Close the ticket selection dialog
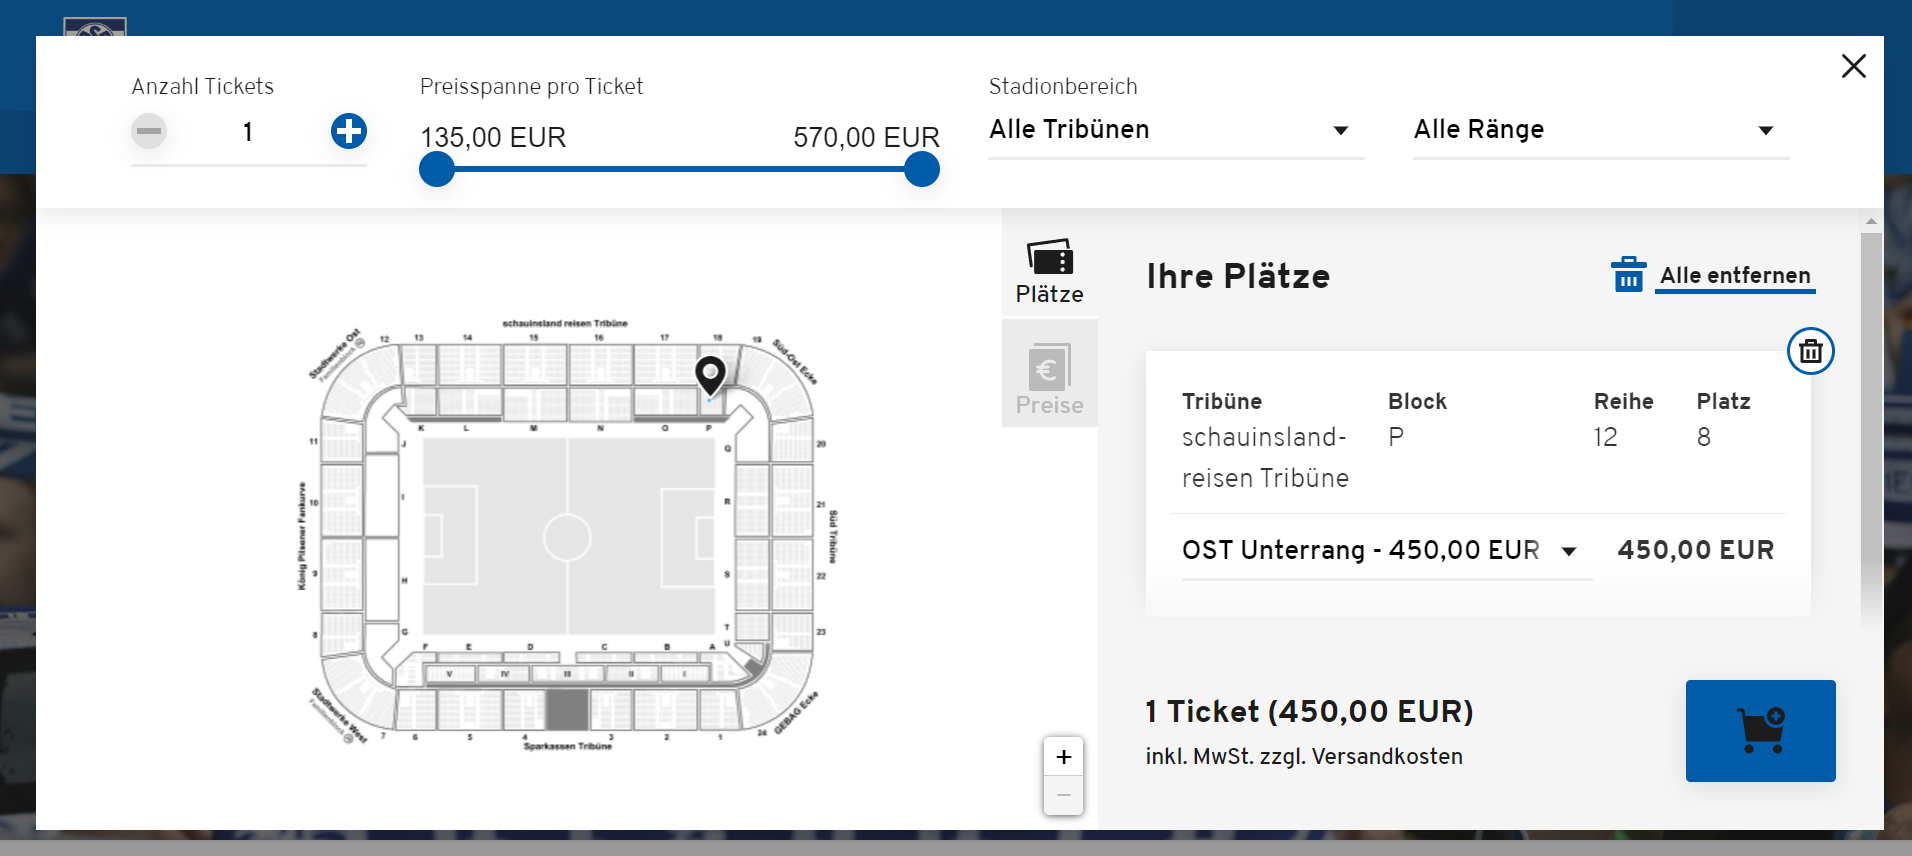 1853,66
